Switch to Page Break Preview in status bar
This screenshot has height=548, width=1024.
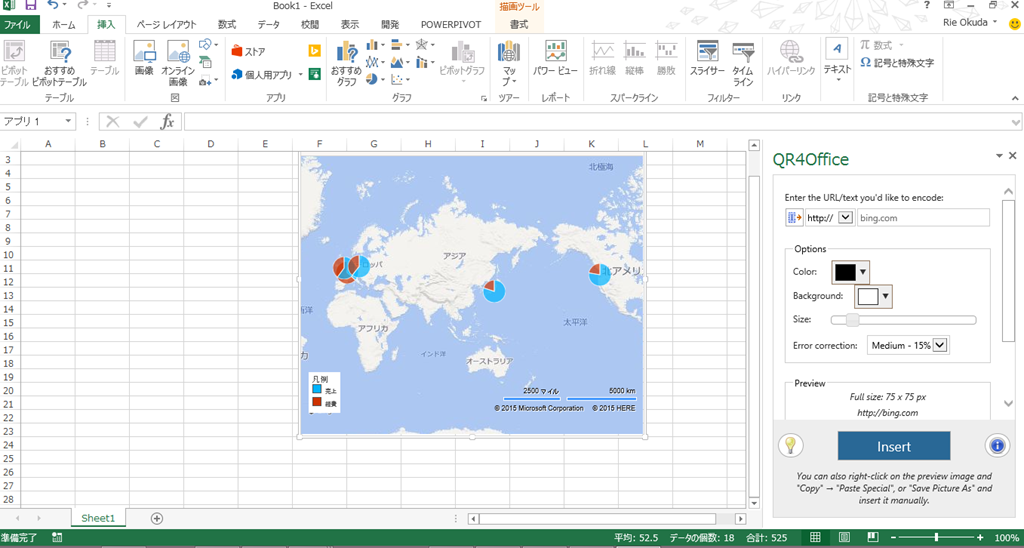[x=872, y=538]
